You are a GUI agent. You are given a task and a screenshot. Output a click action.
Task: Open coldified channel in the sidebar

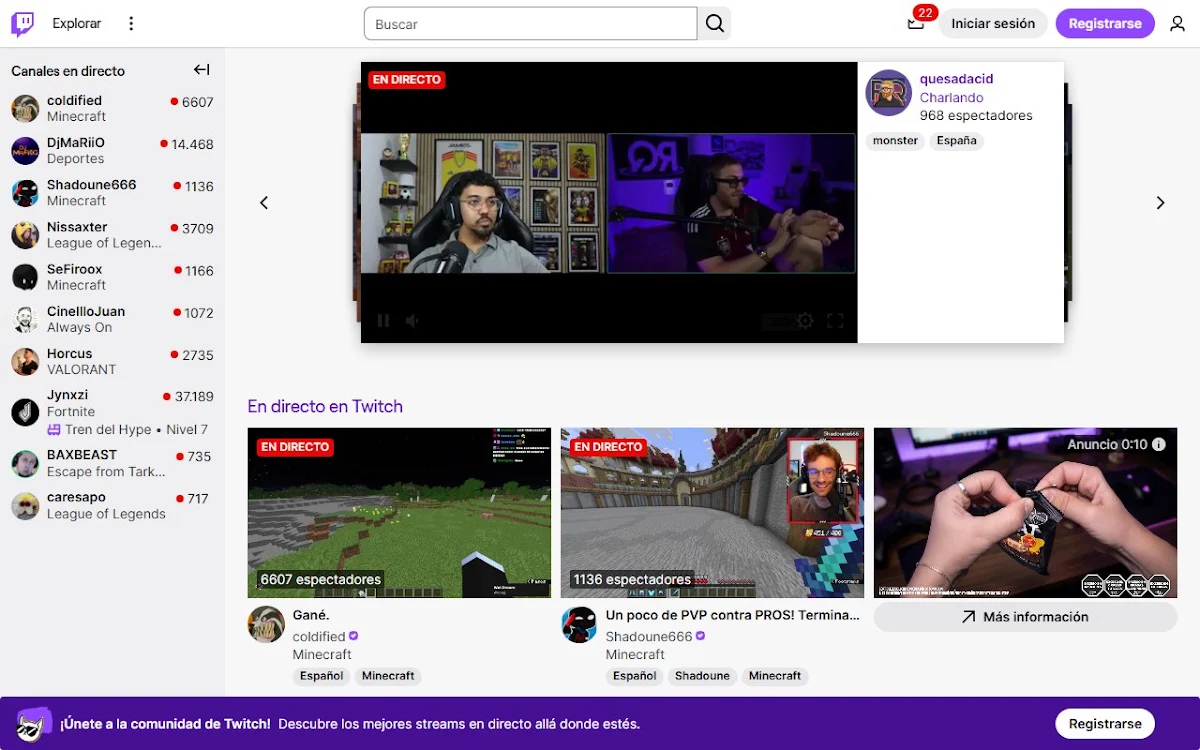(112, 108)
